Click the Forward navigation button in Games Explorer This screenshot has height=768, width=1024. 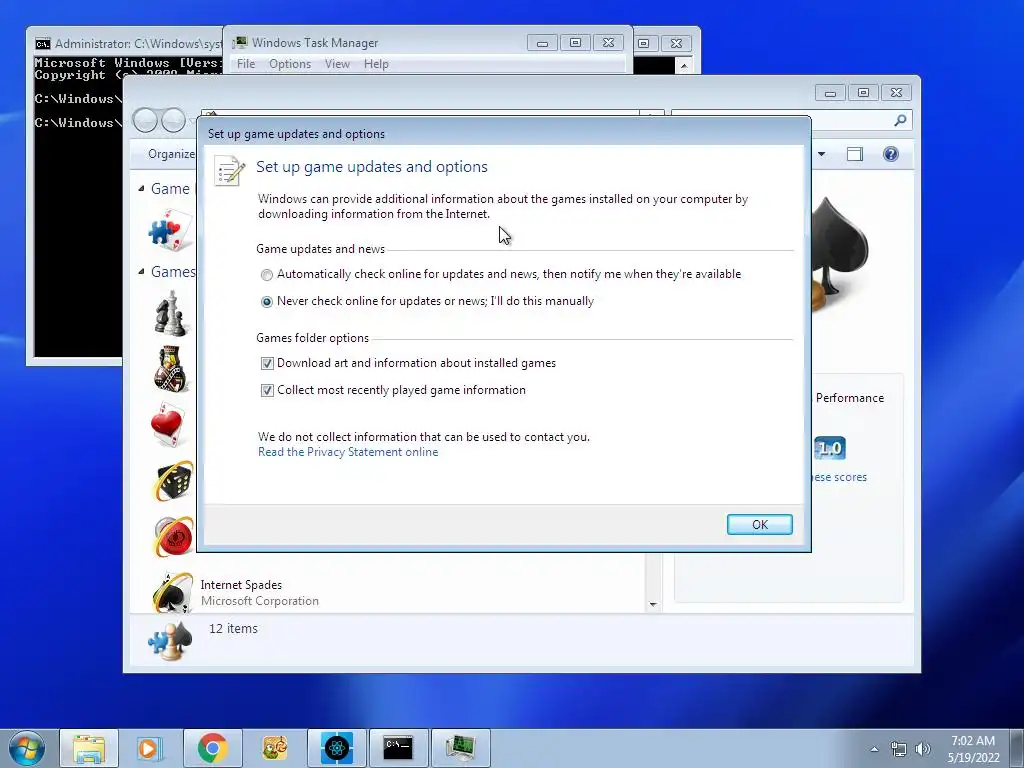(174, 120)
